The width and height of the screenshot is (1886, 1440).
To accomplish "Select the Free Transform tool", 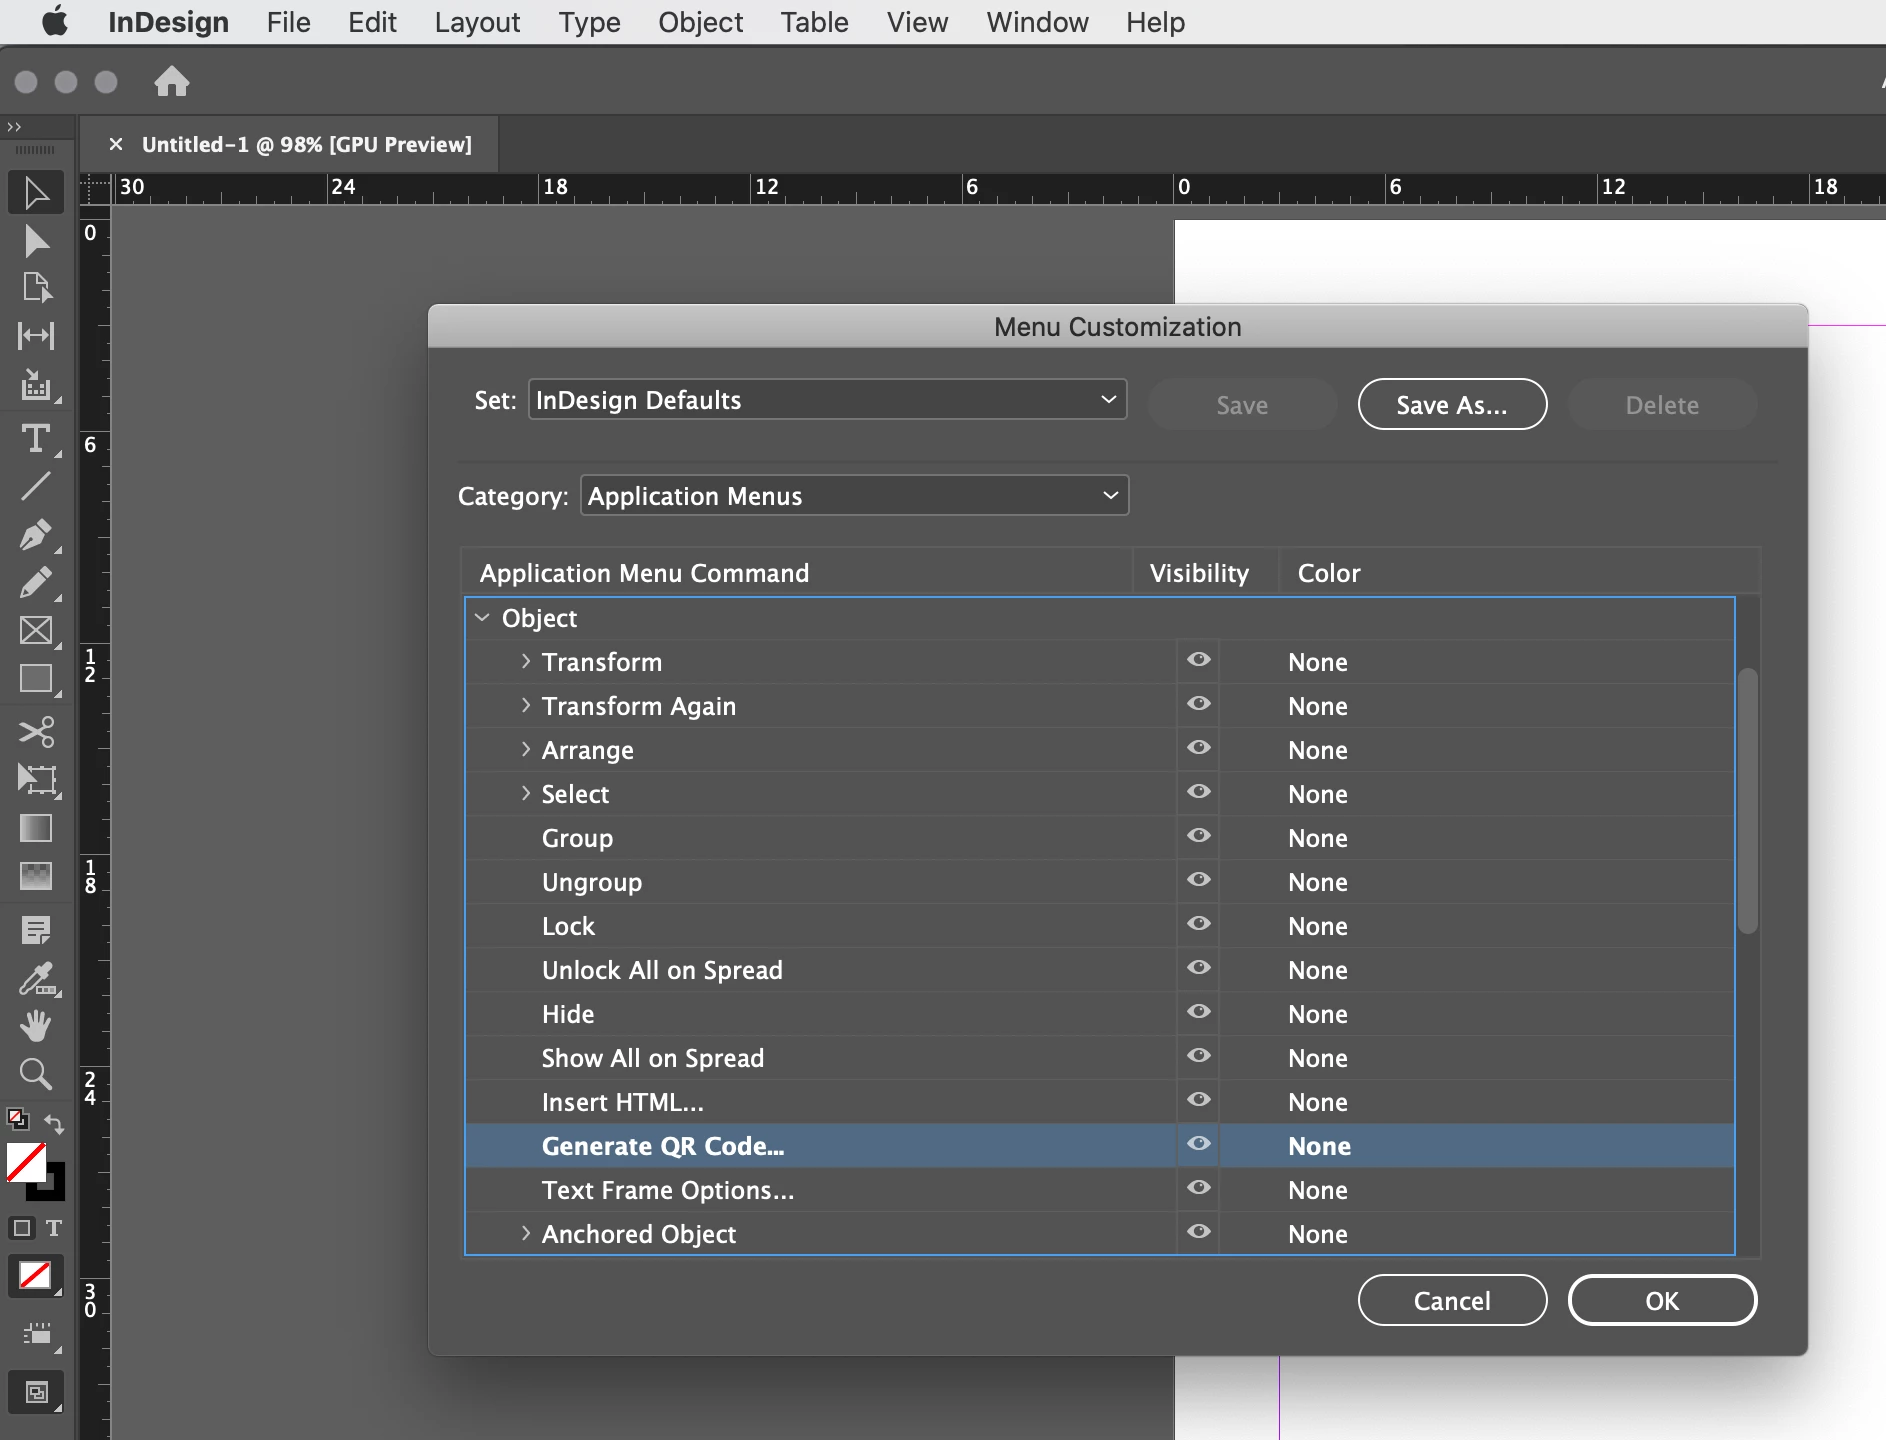I will click(x=36, y=780).
